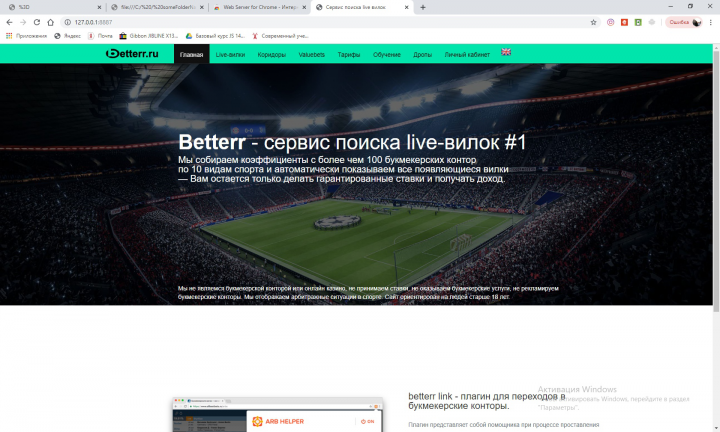Open the red square extension icon
The image size is (720, 432).
(624, 22)
